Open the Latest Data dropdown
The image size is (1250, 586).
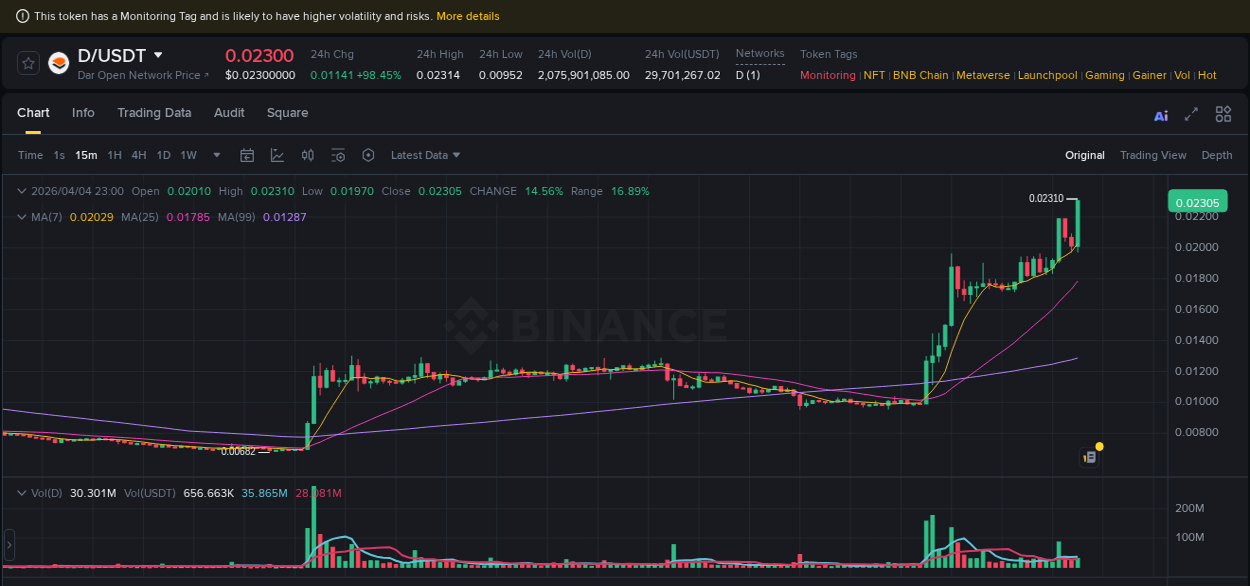pos(424,155)
